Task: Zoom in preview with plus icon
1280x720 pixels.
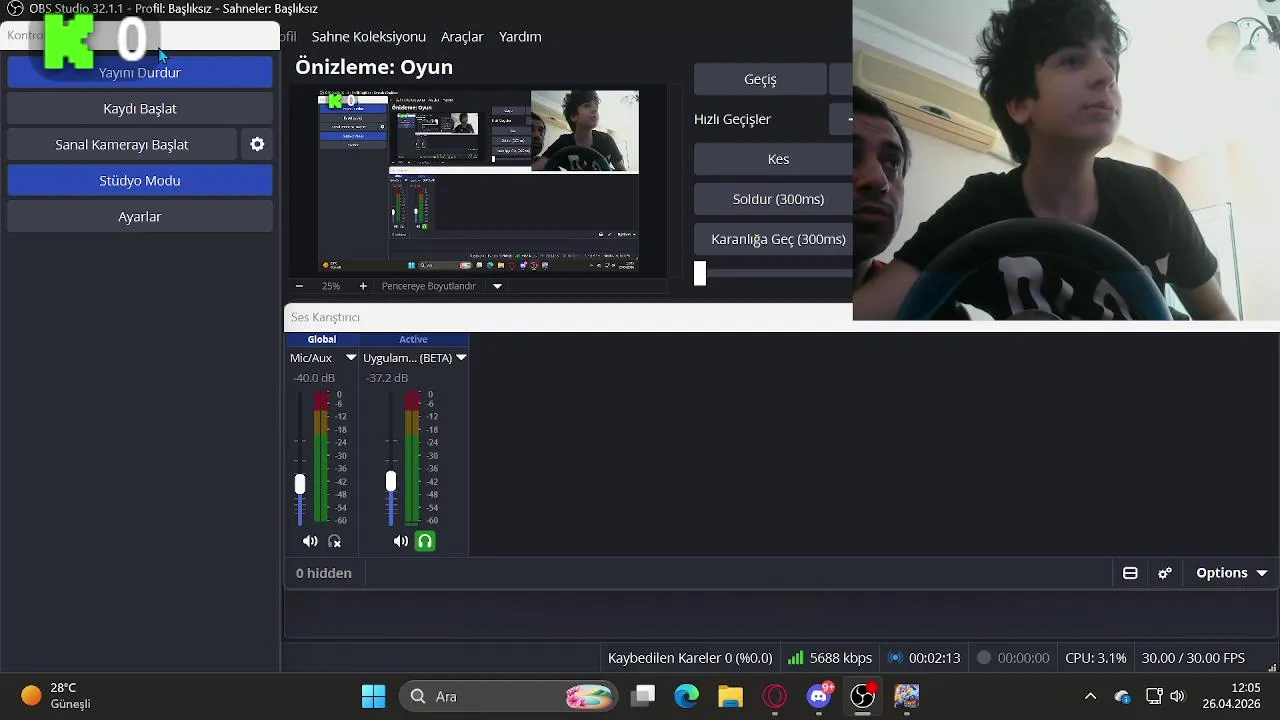Action: [363, 286]
